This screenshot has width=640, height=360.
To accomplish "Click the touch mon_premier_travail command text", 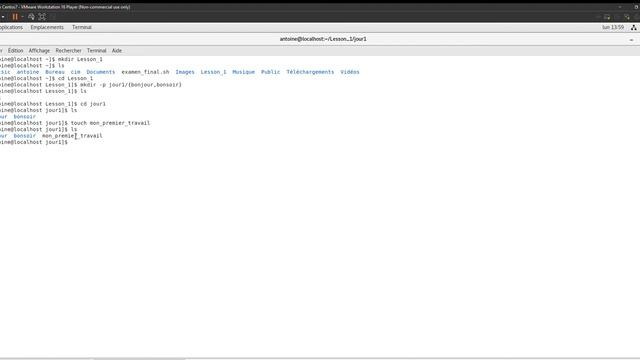I will click(110, 123).
